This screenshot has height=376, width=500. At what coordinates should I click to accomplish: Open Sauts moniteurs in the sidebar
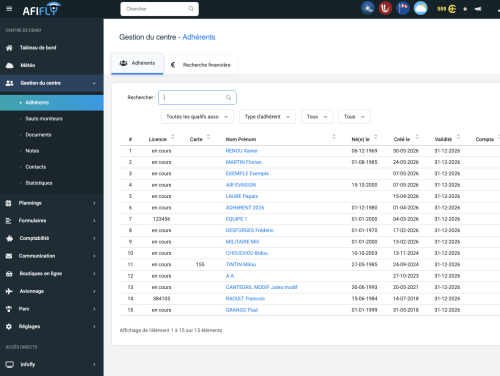click(x=44, y=119)
